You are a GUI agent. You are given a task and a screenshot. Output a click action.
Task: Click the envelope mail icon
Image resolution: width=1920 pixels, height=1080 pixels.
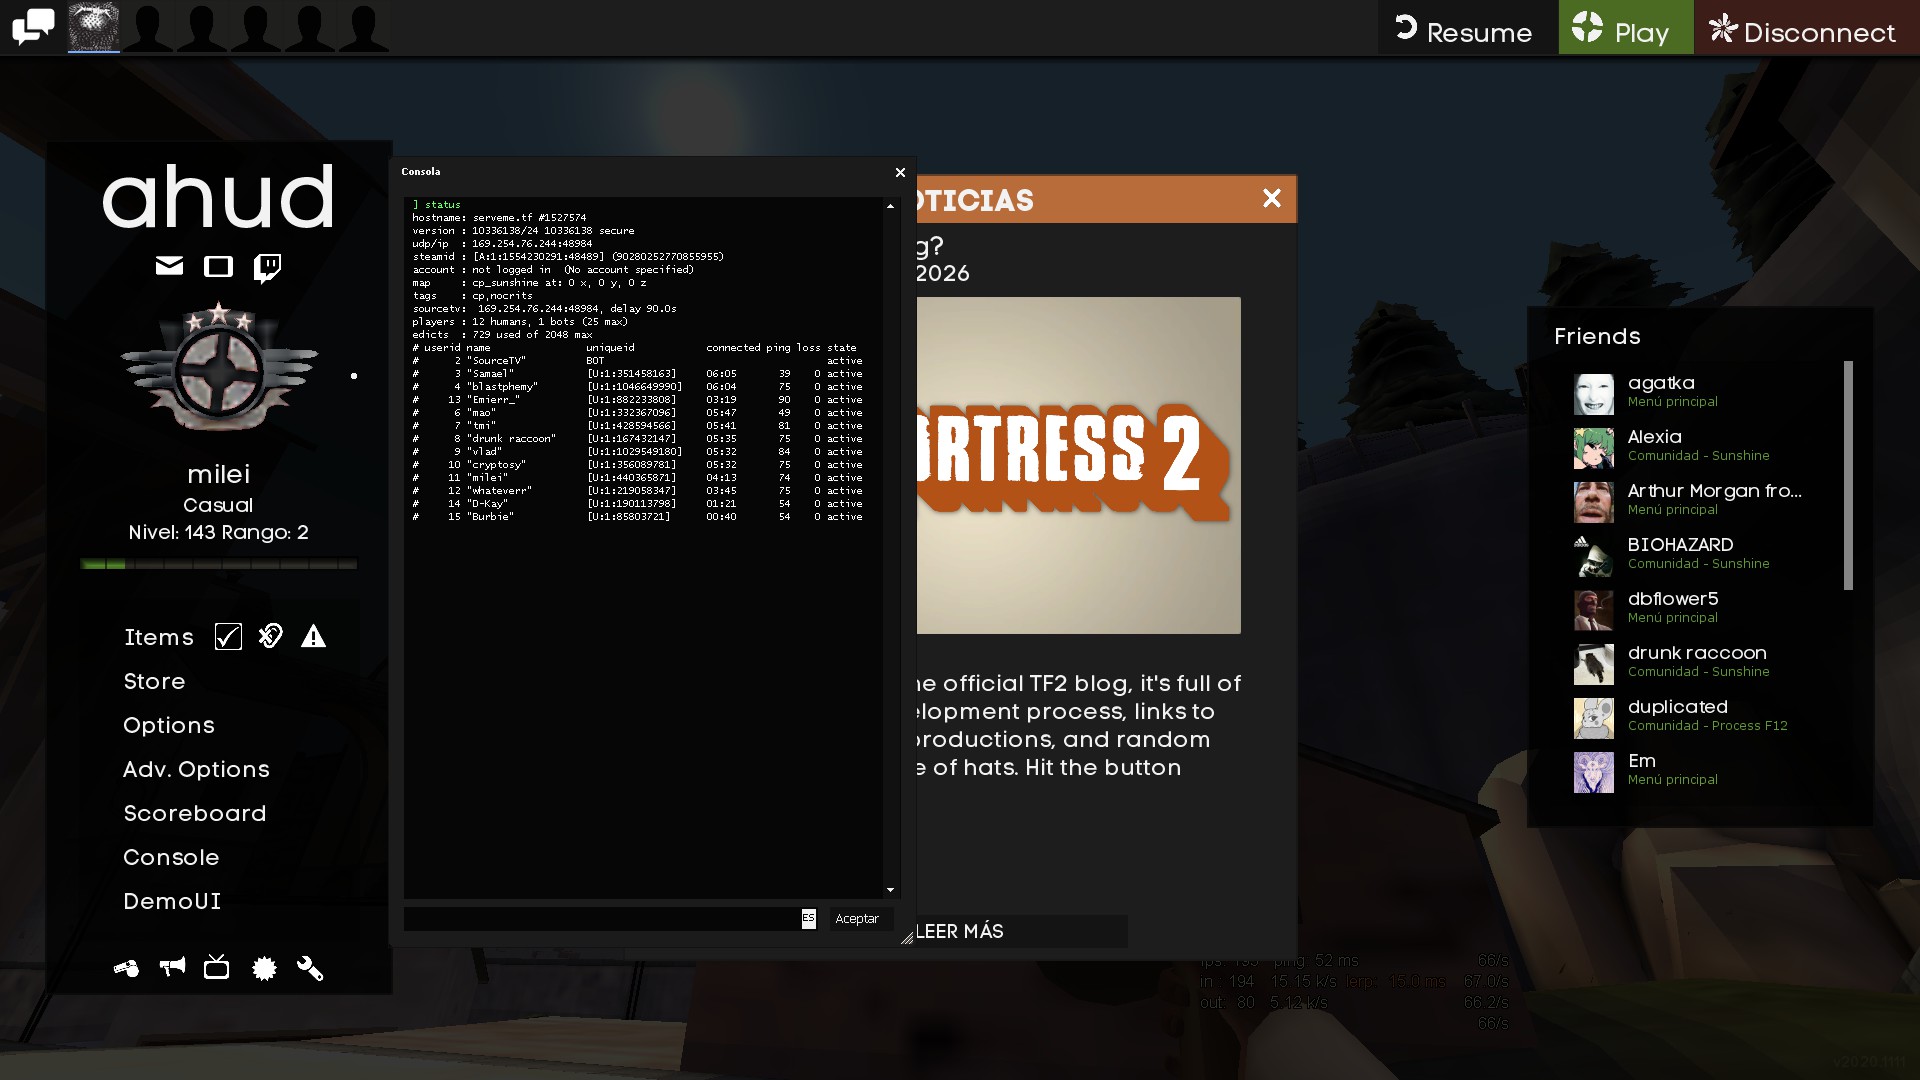[169, 266]
